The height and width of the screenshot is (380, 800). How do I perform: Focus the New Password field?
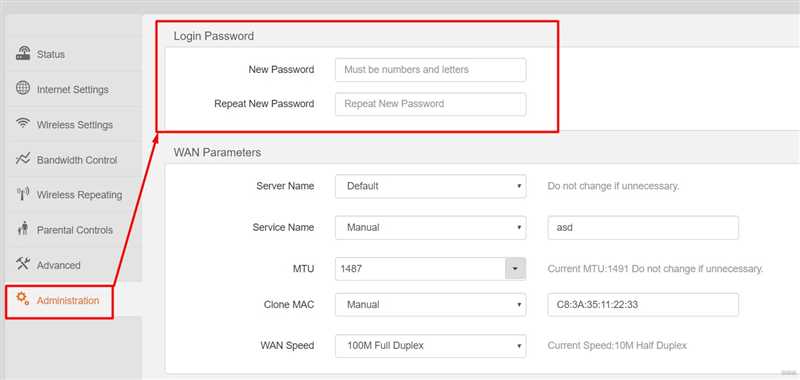[430, 70]
